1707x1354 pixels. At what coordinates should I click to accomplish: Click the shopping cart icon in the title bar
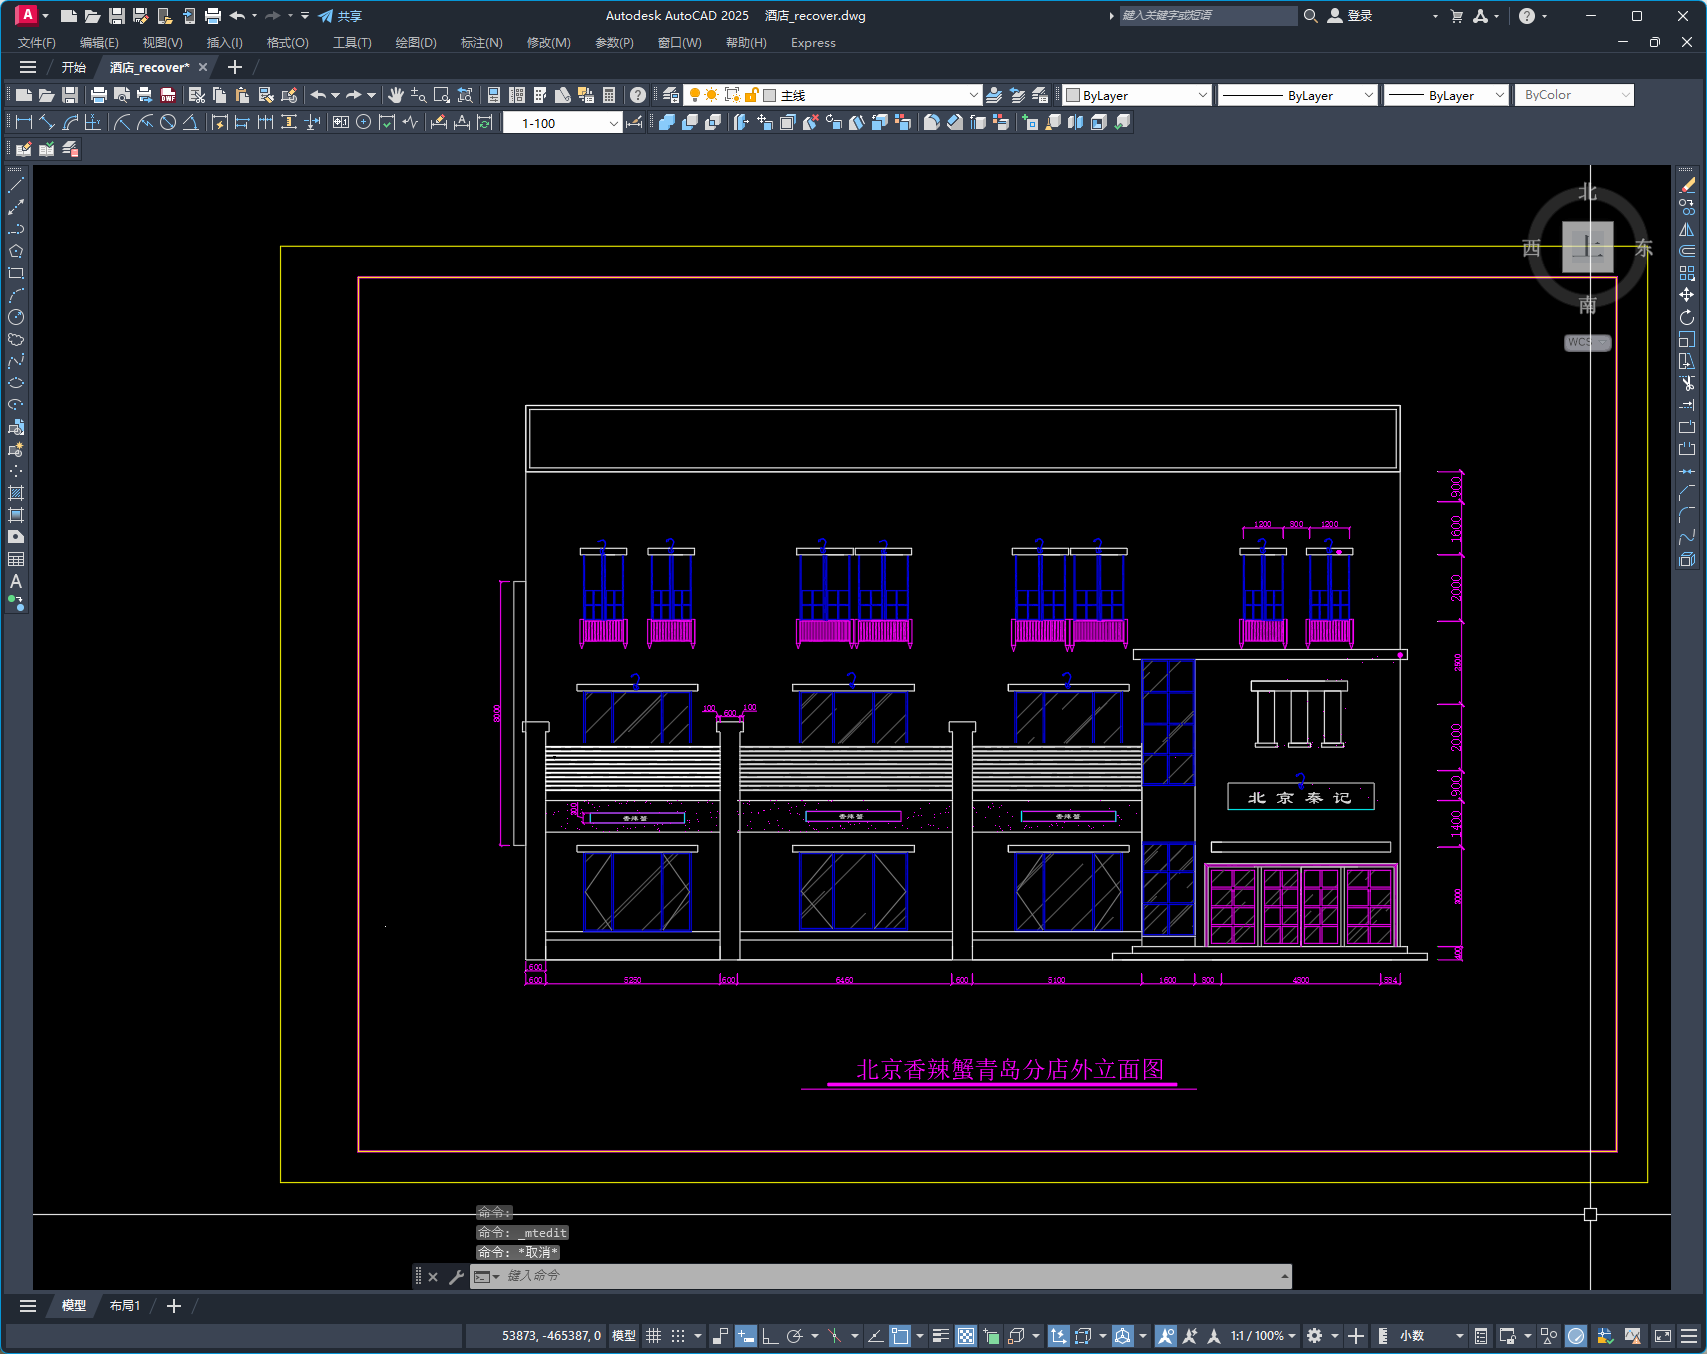click(1456, 16)
